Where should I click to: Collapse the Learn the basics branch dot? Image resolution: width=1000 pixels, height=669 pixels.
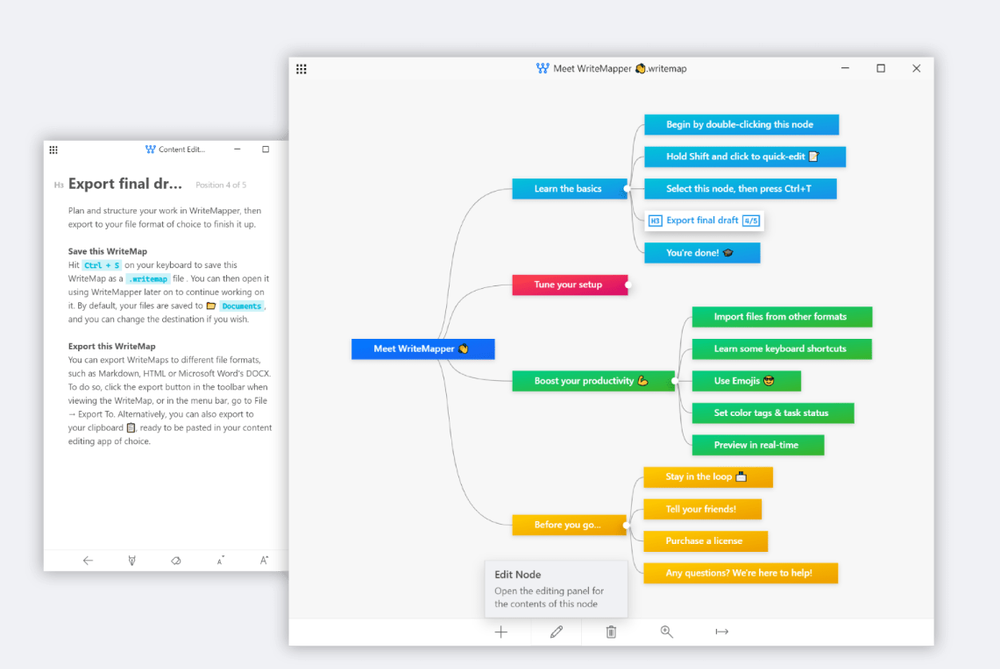click(x=627, y=189)
